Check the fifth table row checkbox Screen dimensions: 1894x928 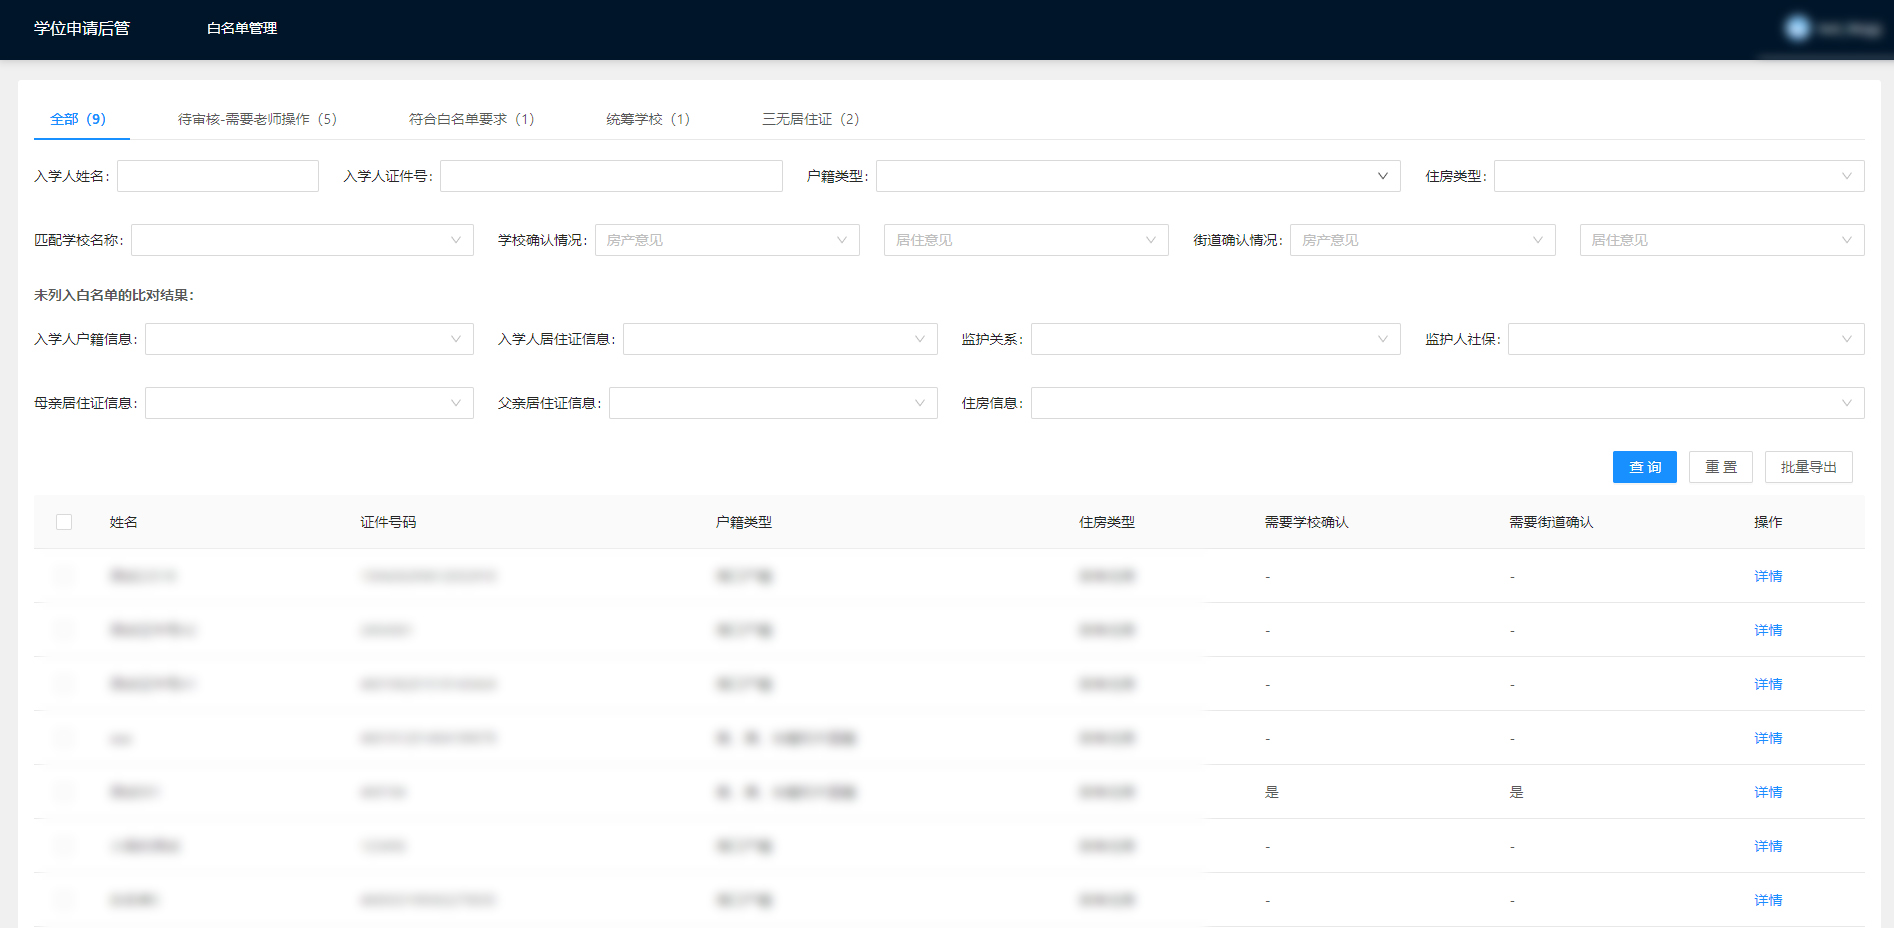[64, 792]
